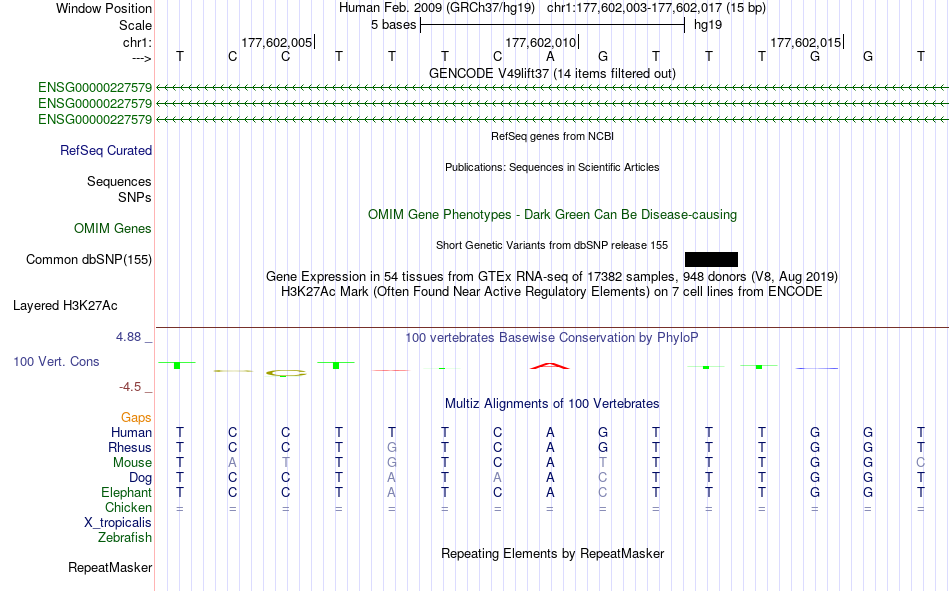Click the gray A mismatch in the Mouse row

click(233, 462)
